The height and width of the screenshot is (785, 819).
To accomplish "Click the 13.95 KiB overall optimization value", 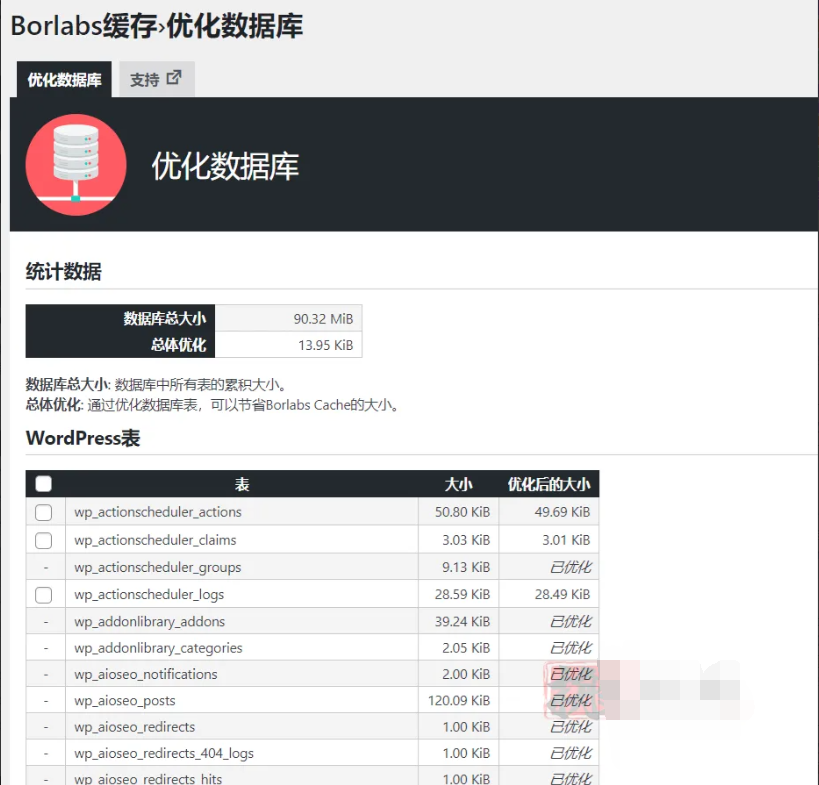I will (325, 345).
